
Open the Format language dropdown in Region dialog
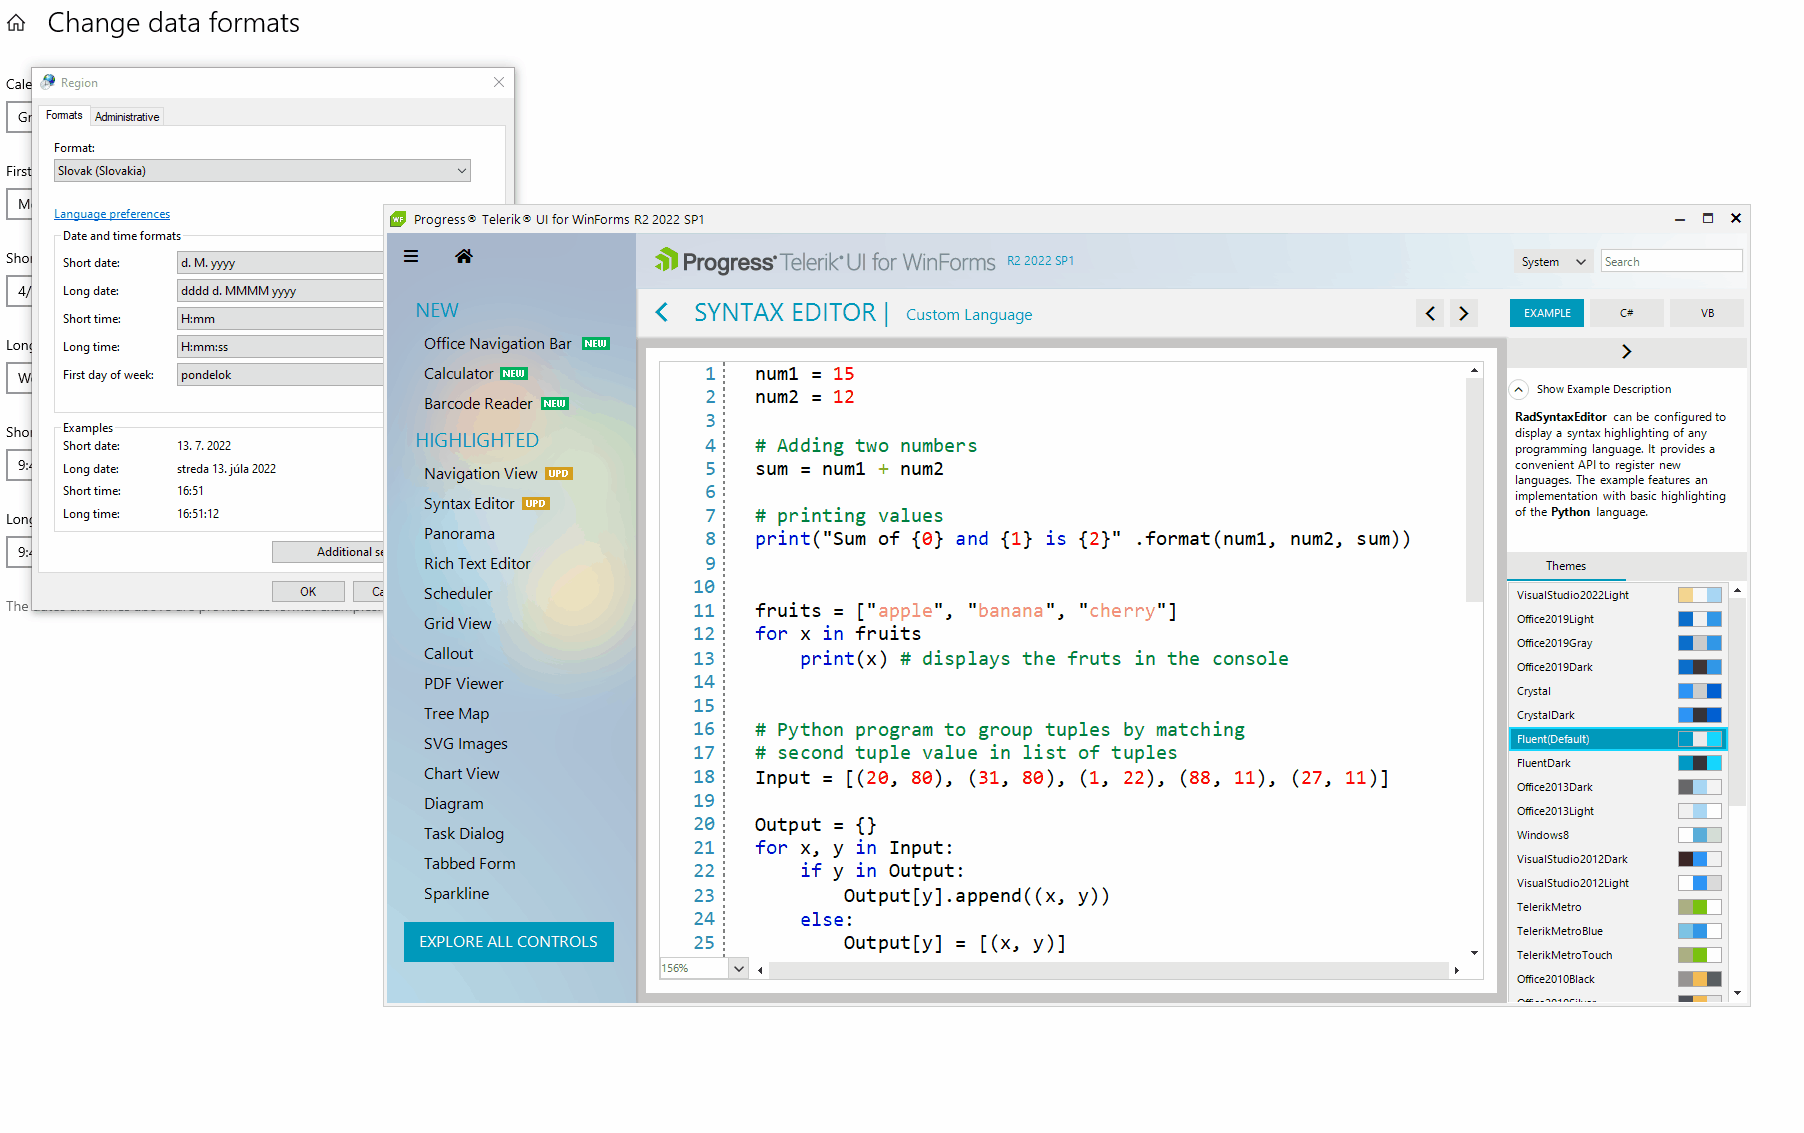[x=262, y=171]
